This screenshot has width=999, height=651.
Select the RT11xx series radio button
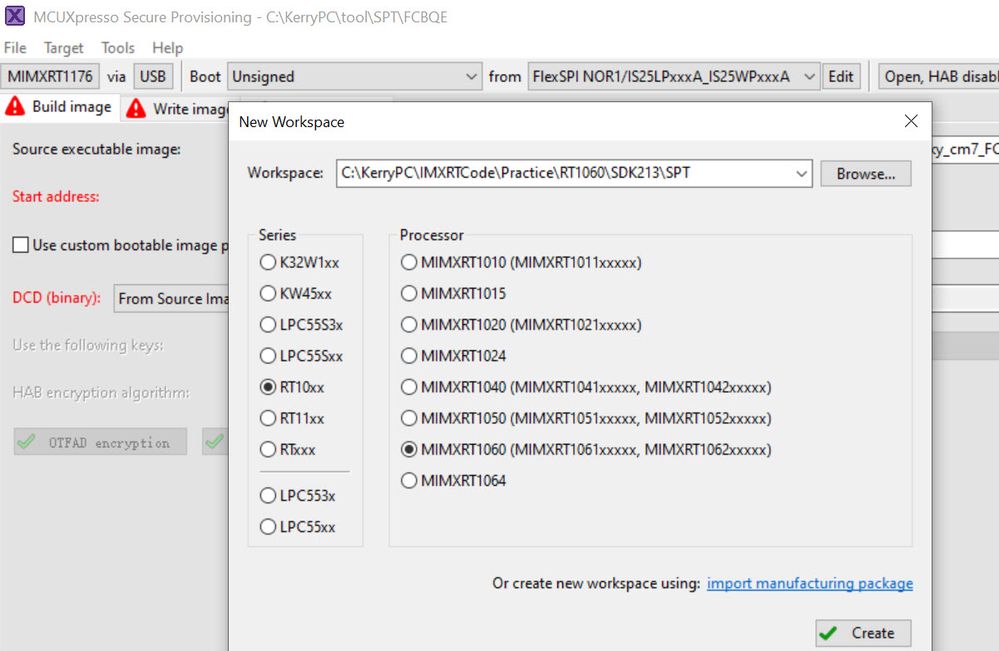268,418
